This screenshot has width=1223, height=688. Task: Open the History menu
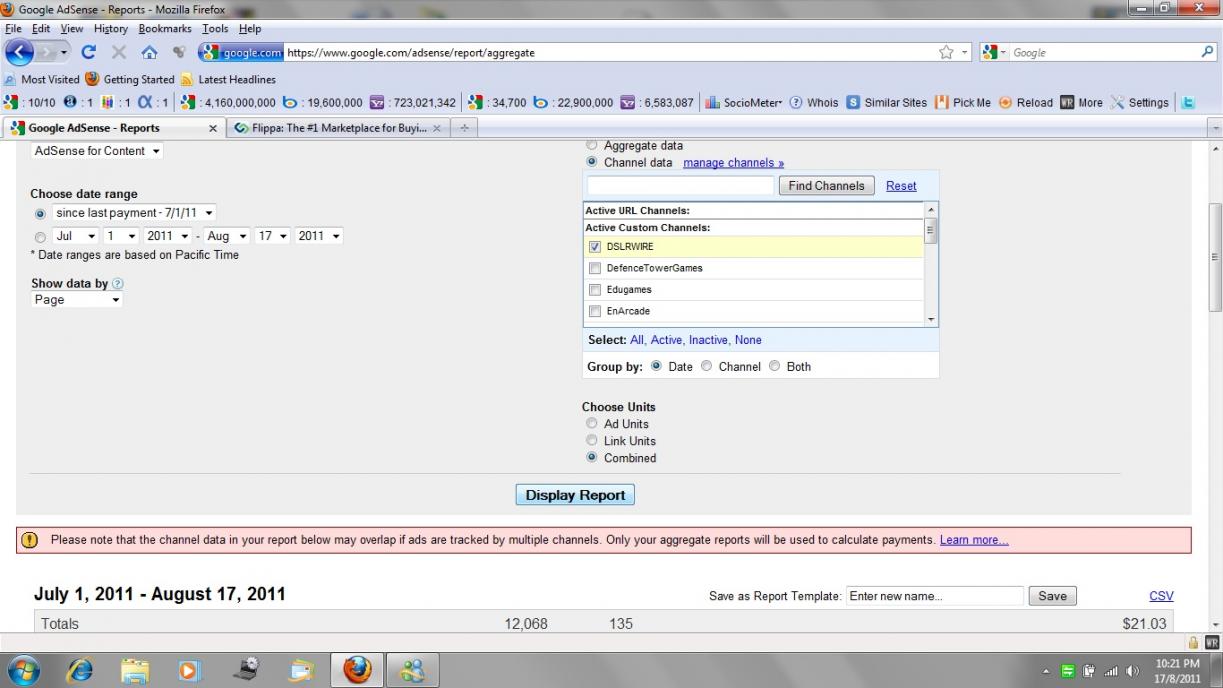pos(111,29)
